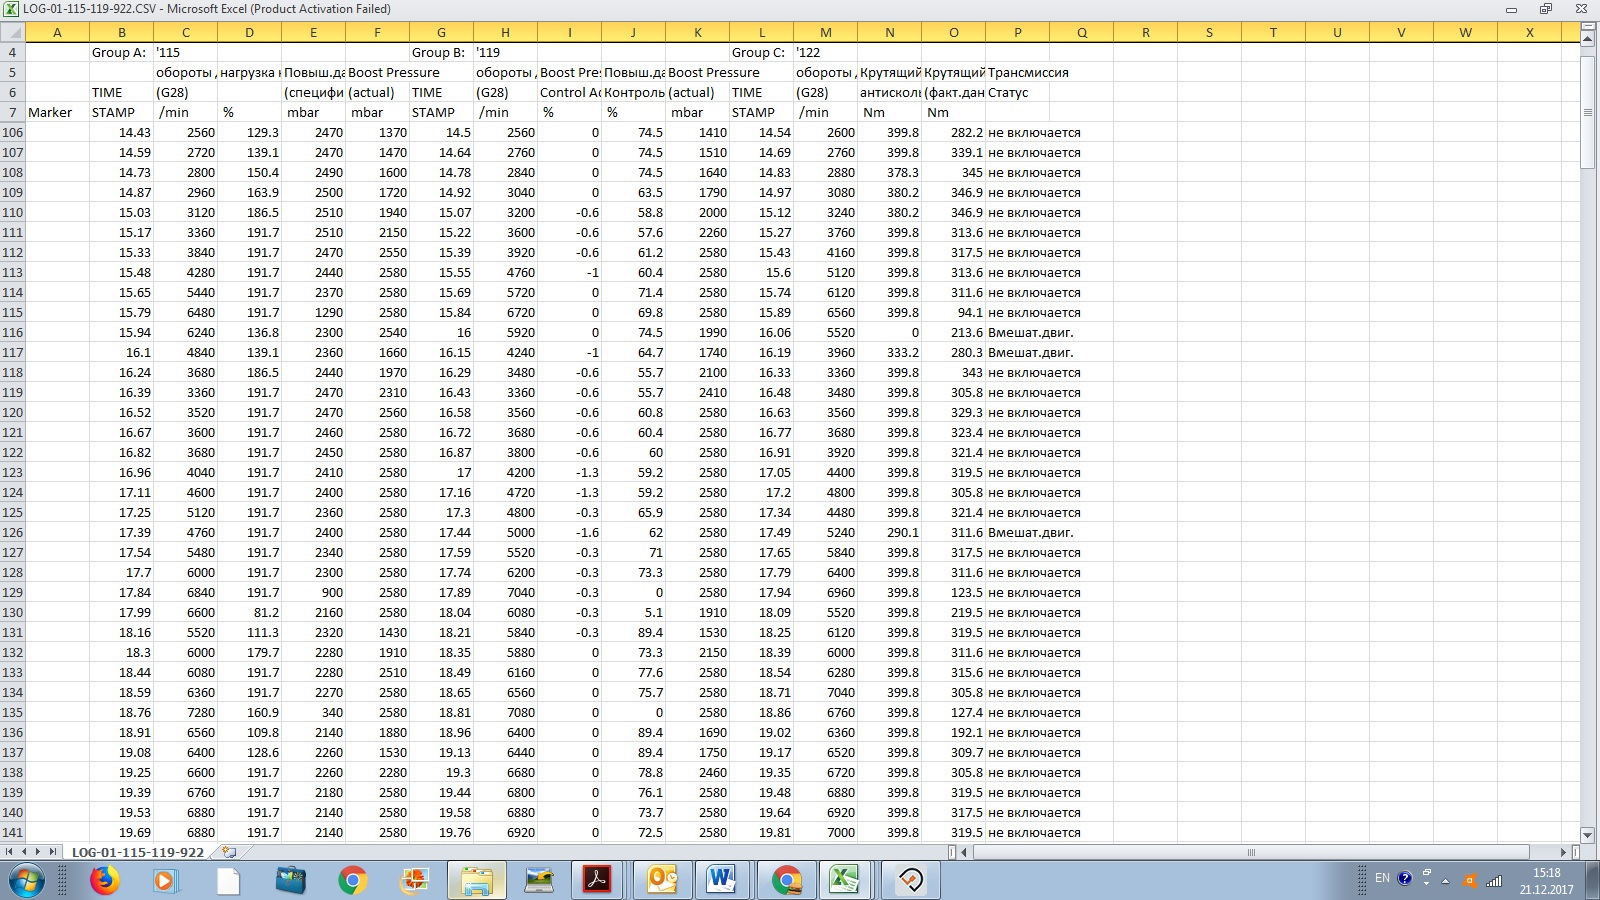Click the Insert Worksheet tab icon
The width and height of the screenshot is (1600, 900).
coord(229,852)
